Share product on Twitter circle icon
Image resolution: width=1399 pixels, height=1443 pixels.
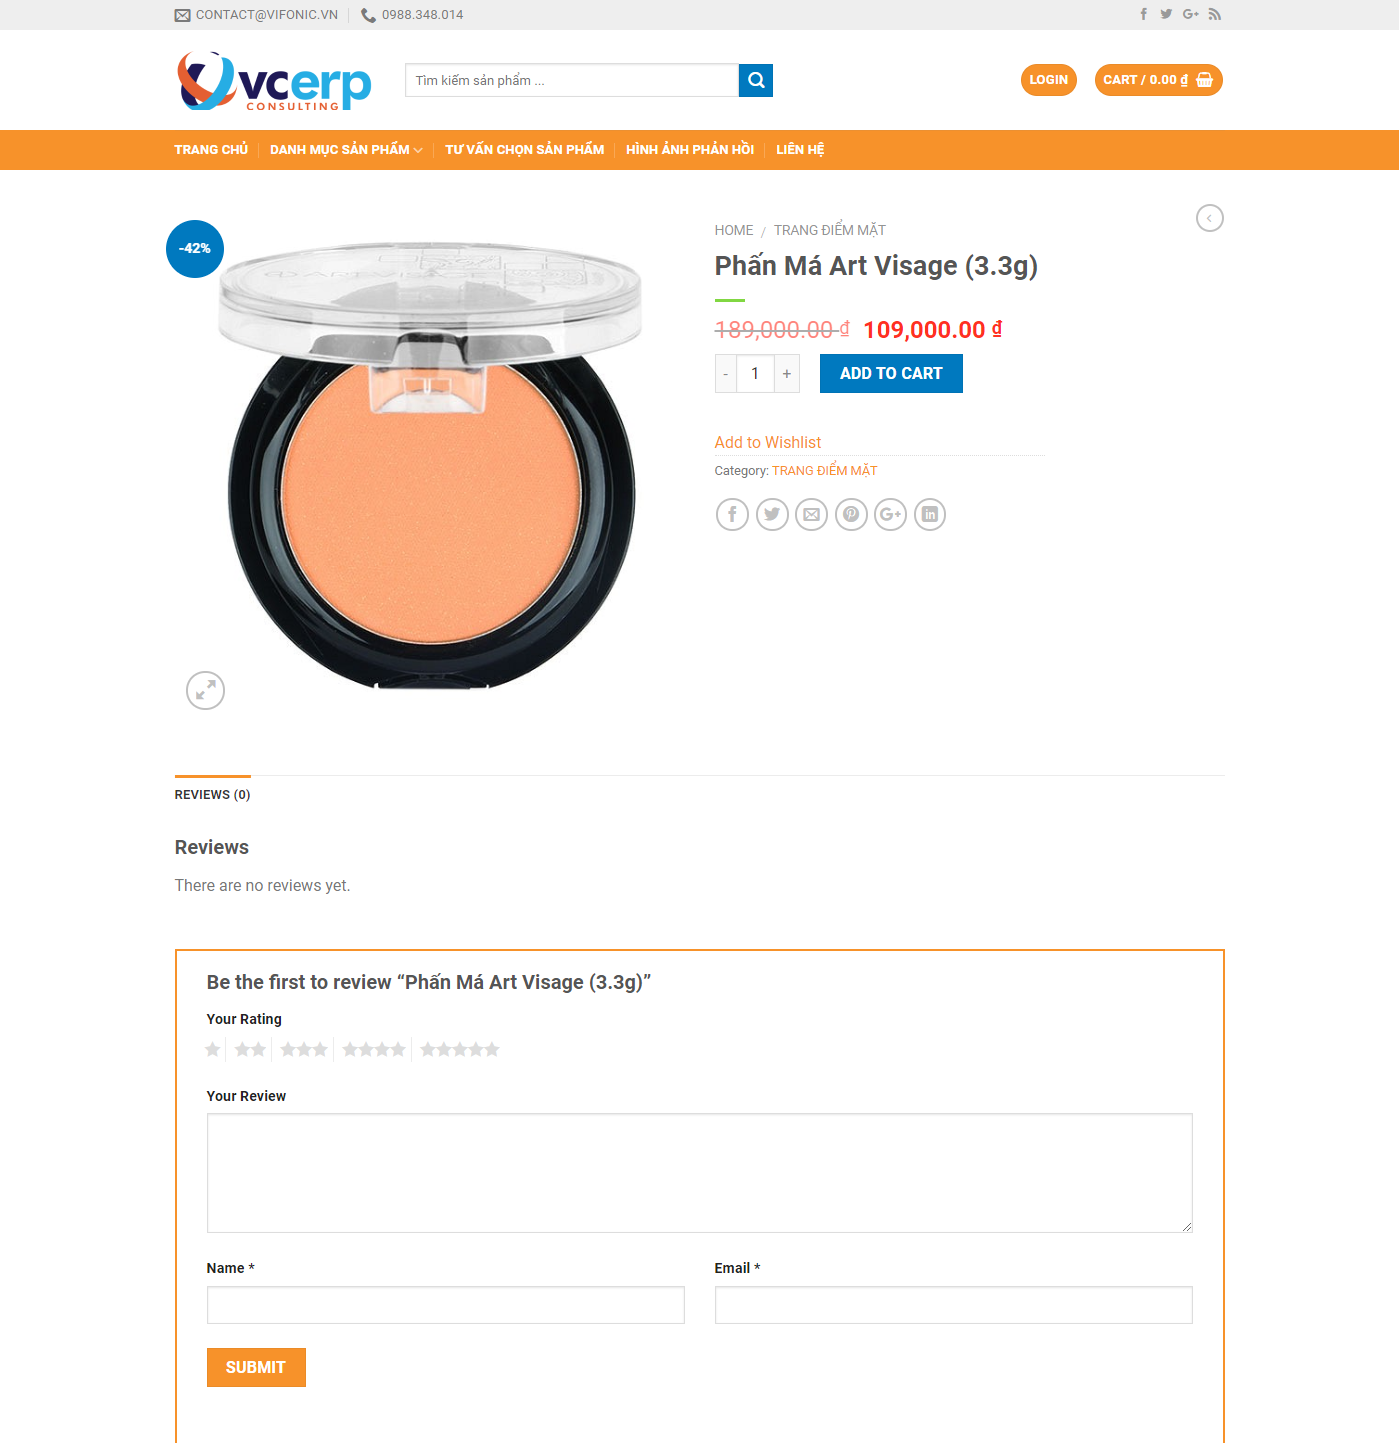point(772,514)
